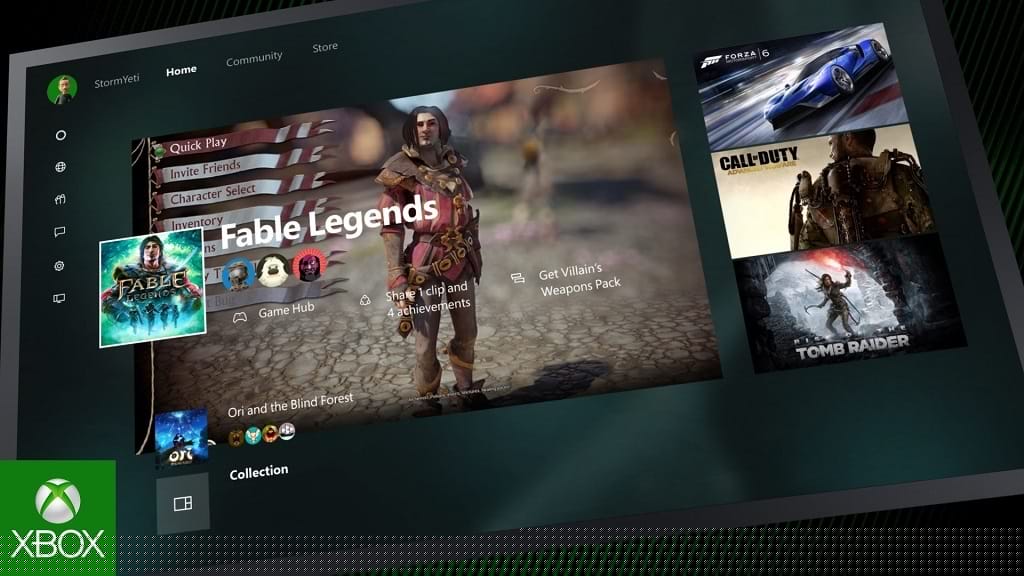Open the messages chat bubble icon

coord(60,232)
